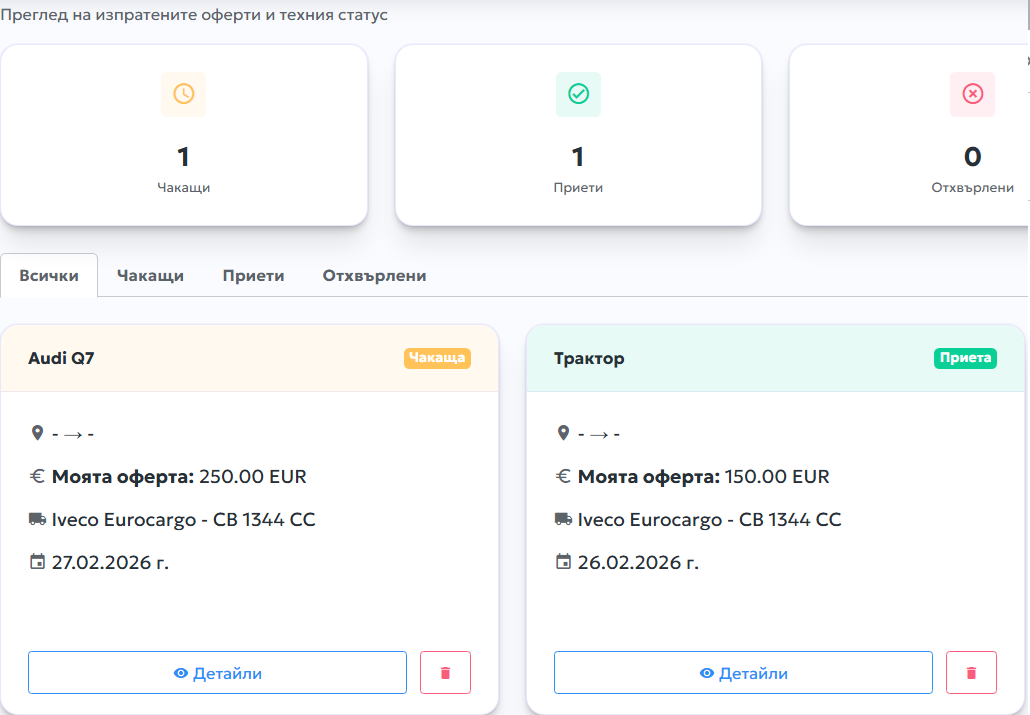The width and height of the screenshot is (1030, 715).
Task: Click the page subtitle about изпратените оферти
Action: tap(194, 14)
